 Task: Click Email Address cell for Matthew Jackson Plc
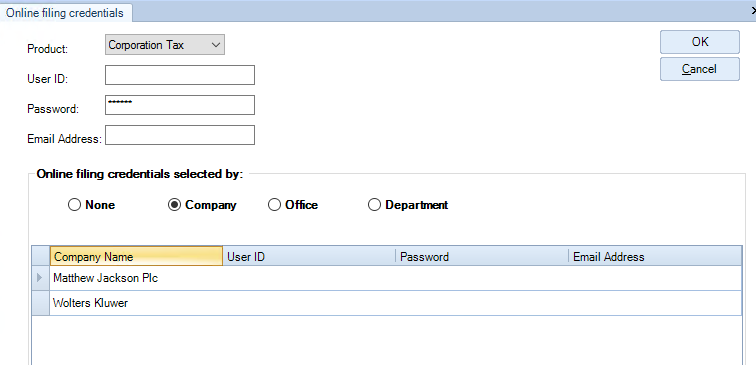point(655,278)
